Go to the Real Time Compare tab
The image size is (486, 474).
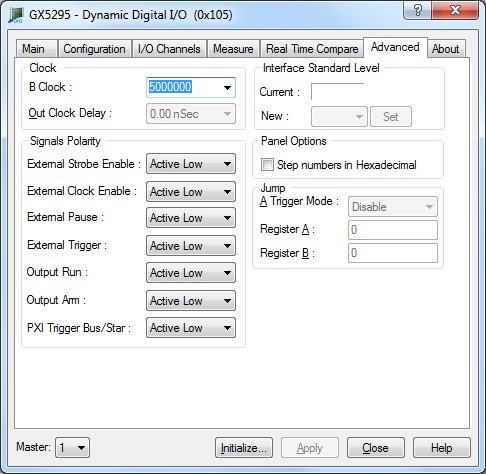point(312,49)
